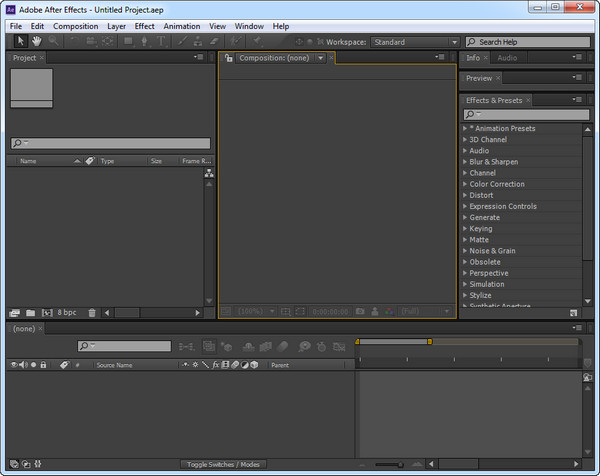Open the Animation menu

point(181,26)
